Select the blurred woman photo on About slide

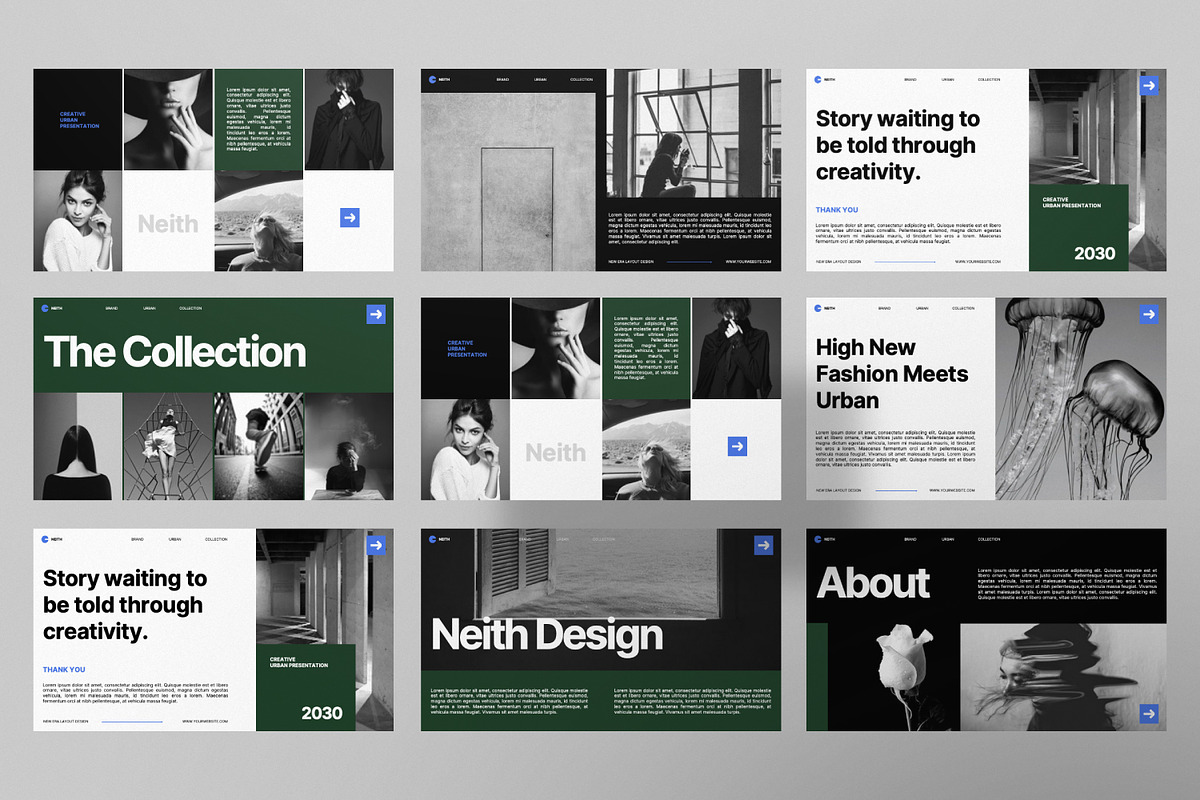pyautogui.click(x=1064, y=677)
